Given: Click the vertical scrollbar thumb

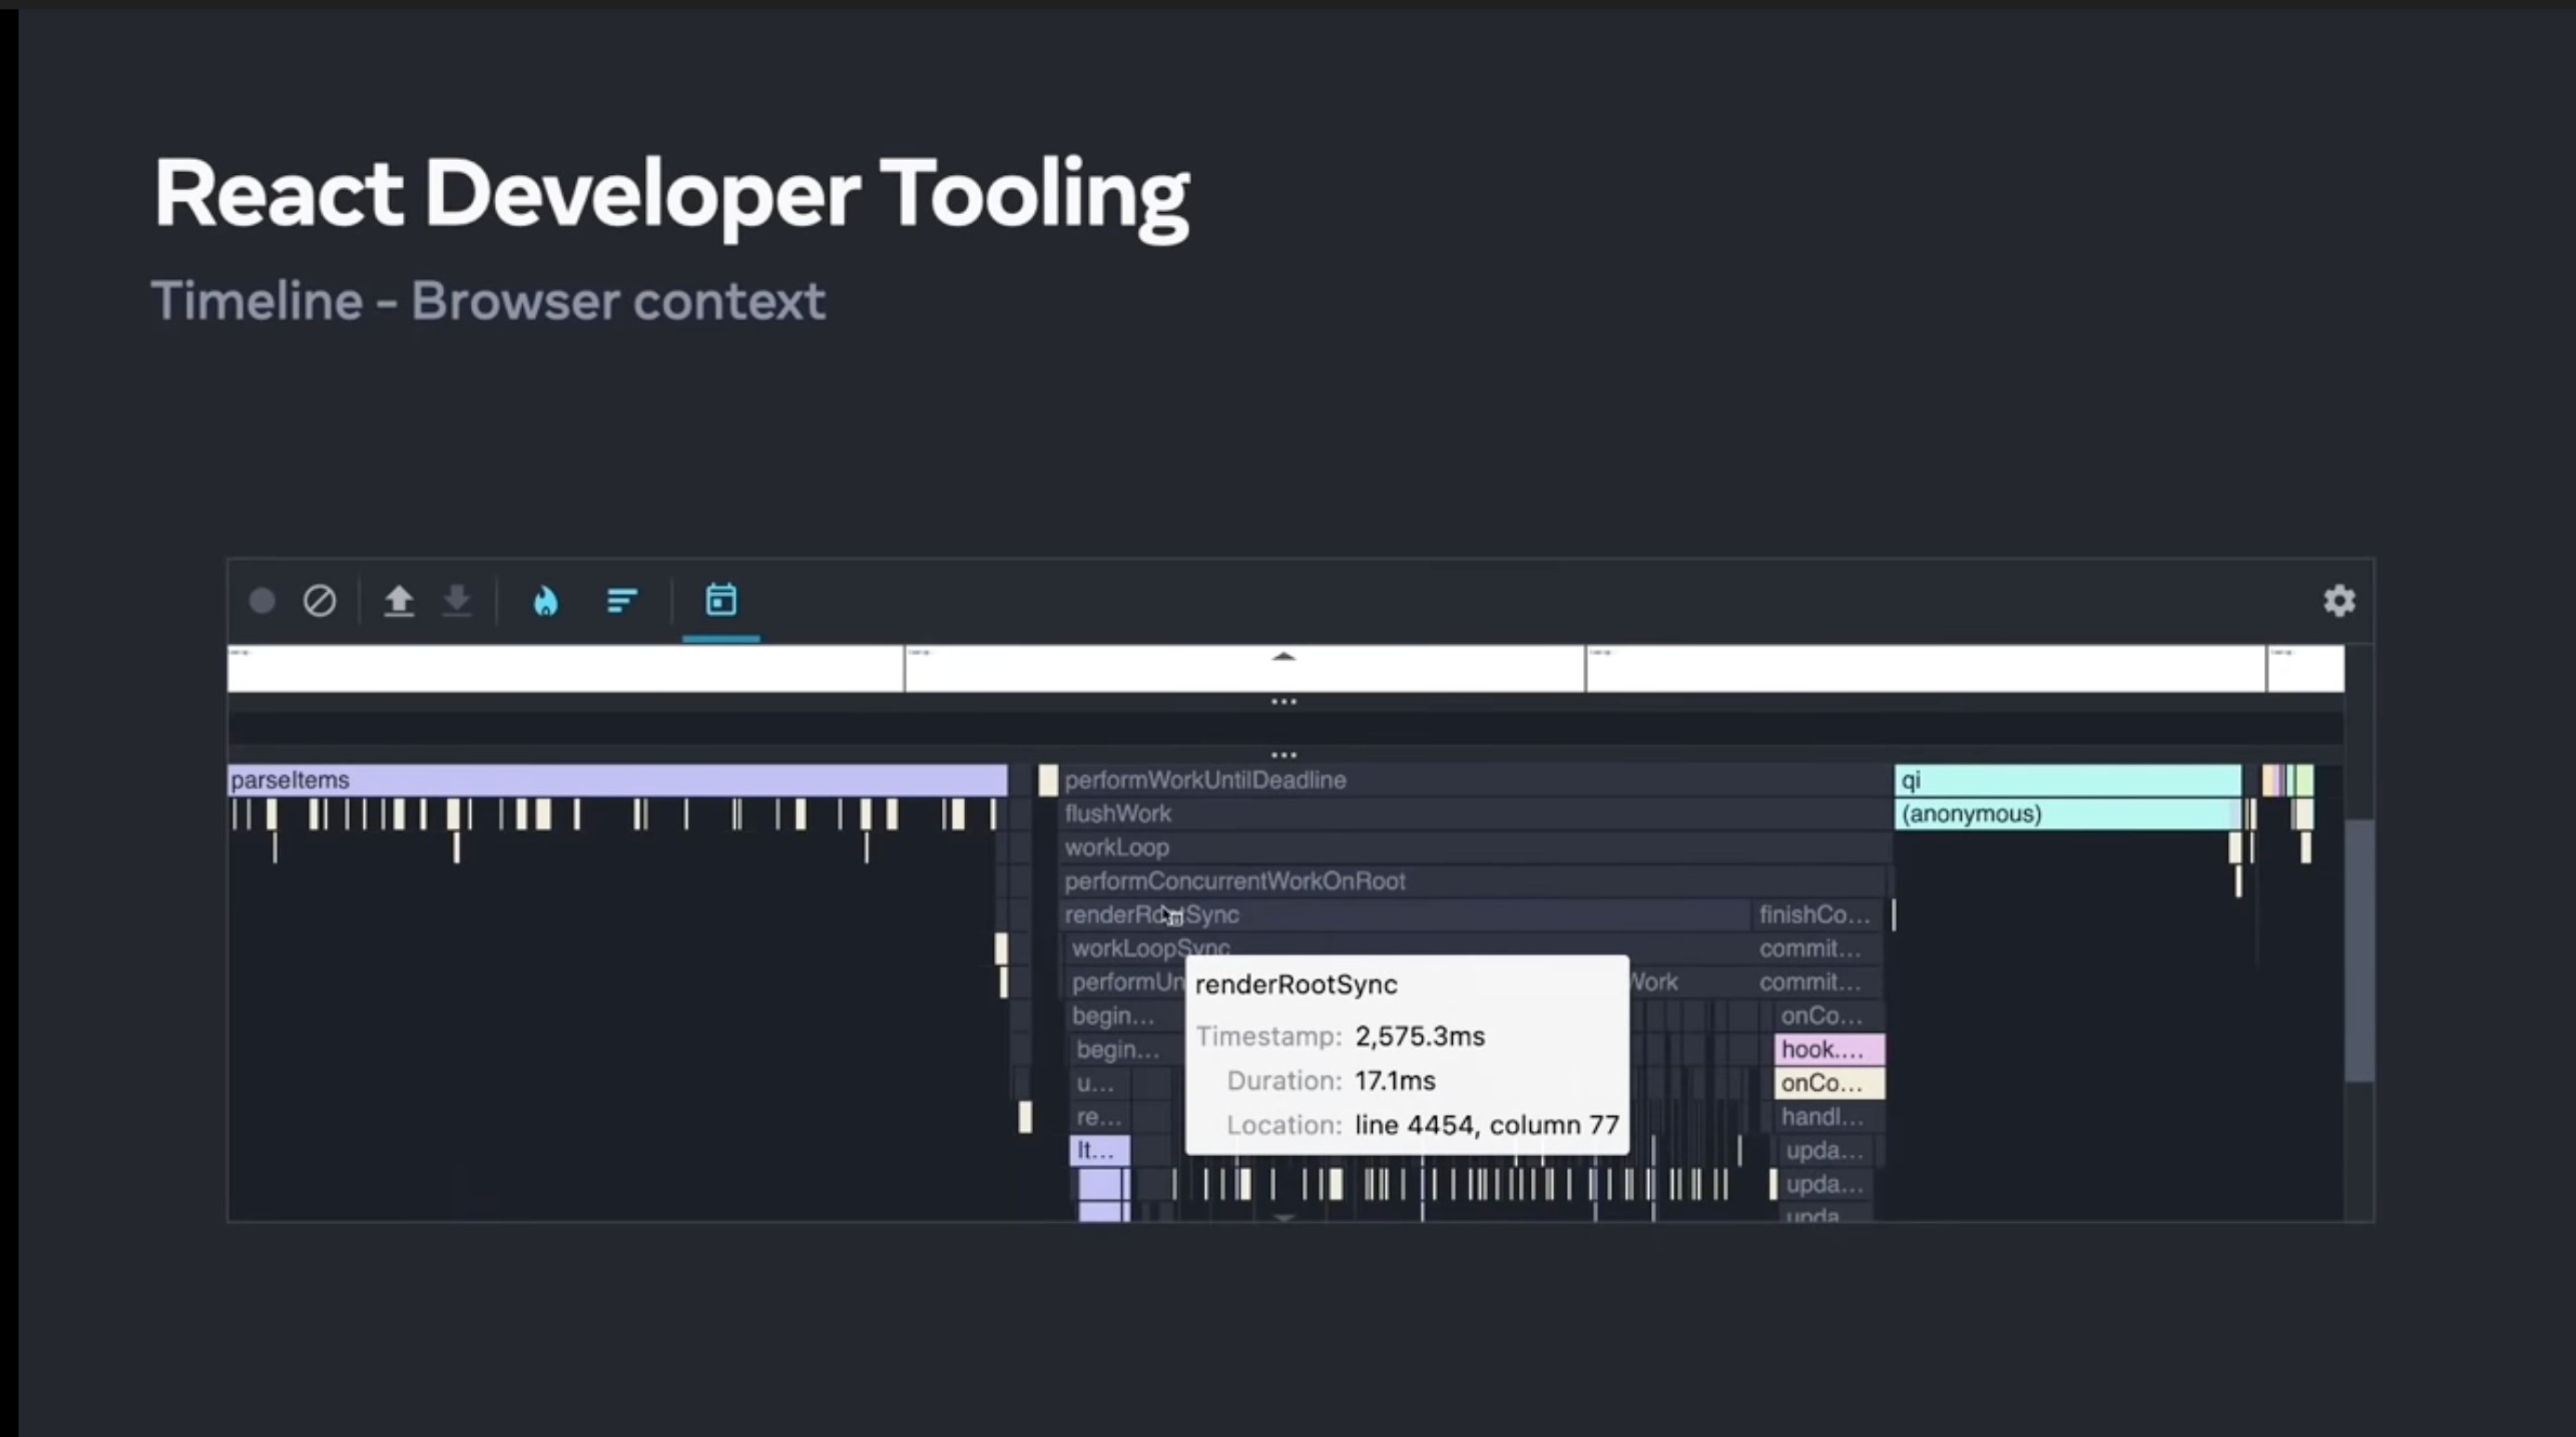Looking at the screenshot, I should pos(2359,950).
